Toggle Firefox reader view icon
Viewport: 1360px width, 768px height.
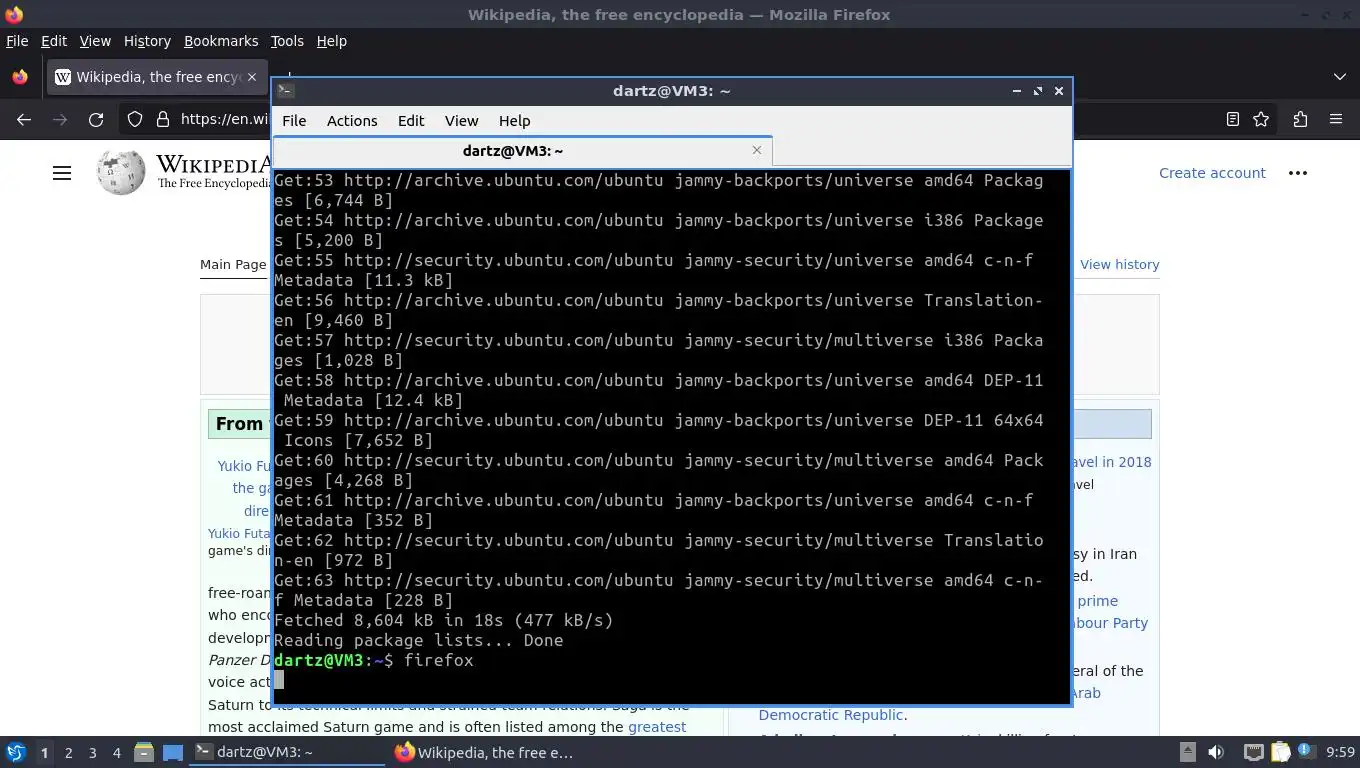point(1233,119)
